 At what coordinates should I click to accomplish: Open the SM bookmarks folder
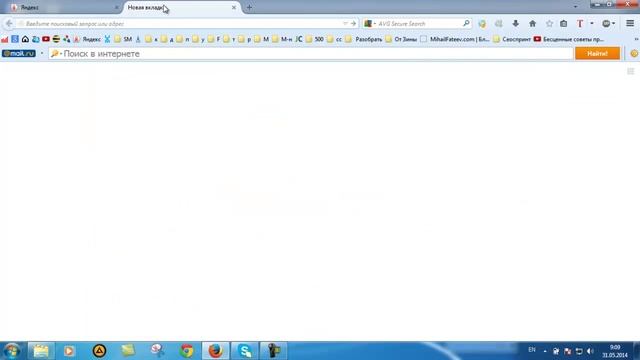click(123, 39)
